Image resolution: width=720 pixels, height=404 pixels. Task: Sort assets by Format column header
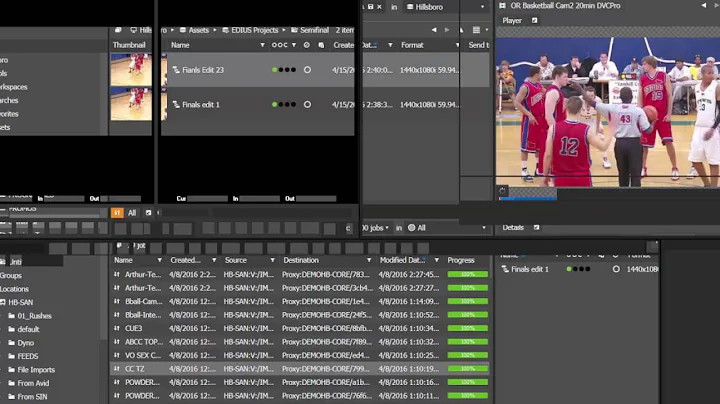click(412, 45)
